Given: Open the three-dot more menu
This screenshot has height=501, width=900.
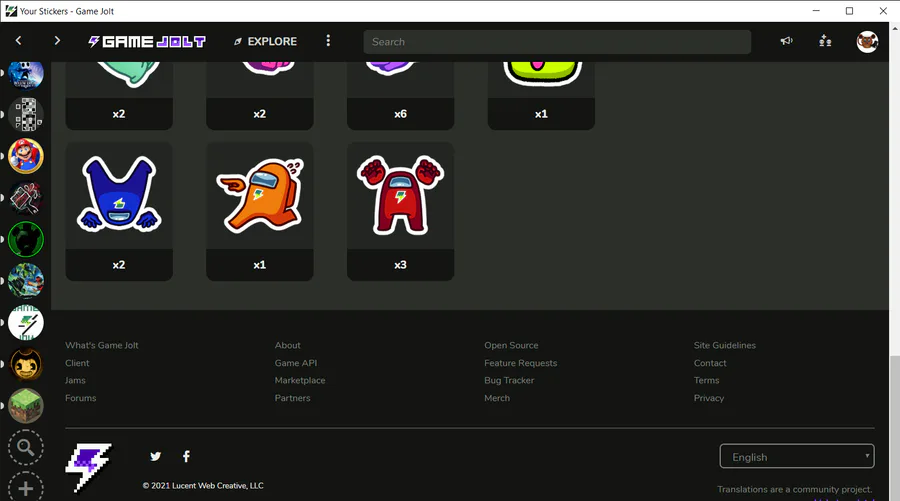Looking at the screenshot, I should [x=328, y=41].
